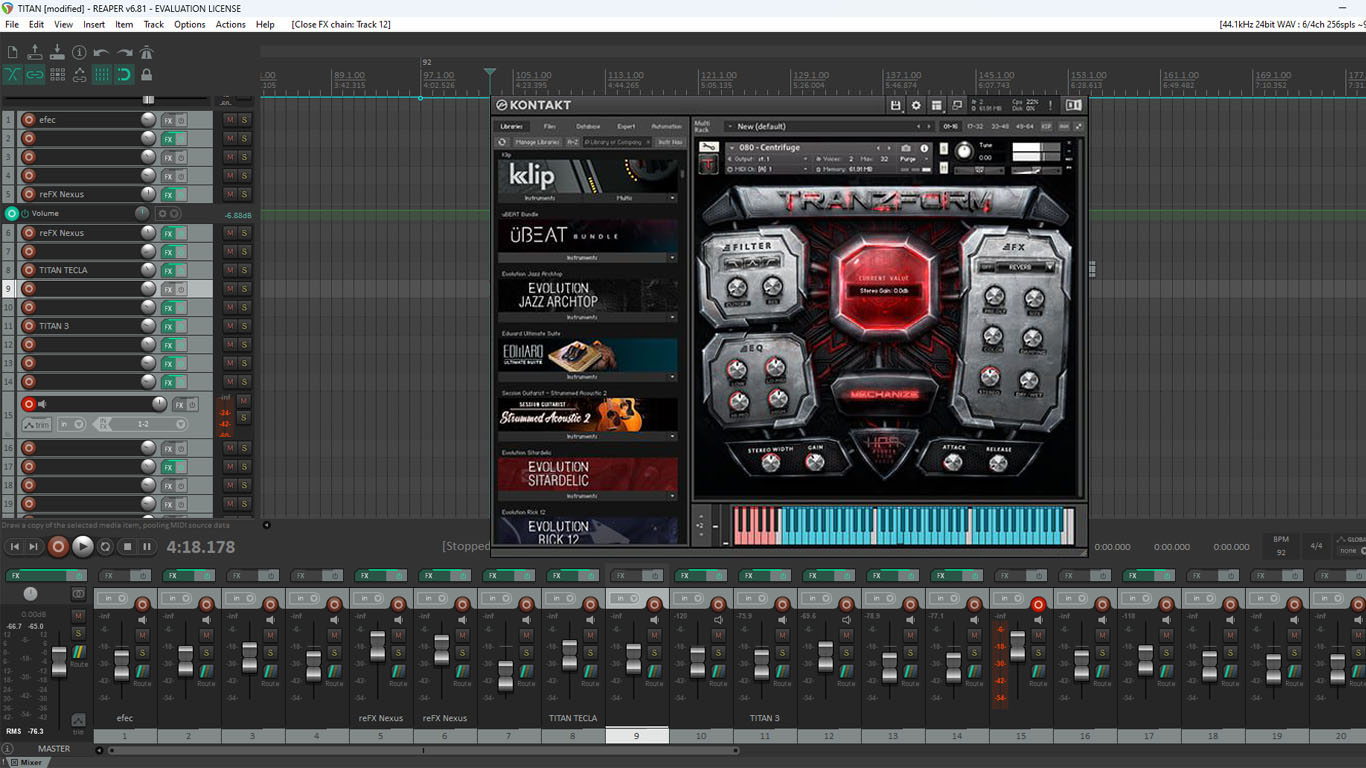Toggle item grouping chain icon

pos(35,74)
